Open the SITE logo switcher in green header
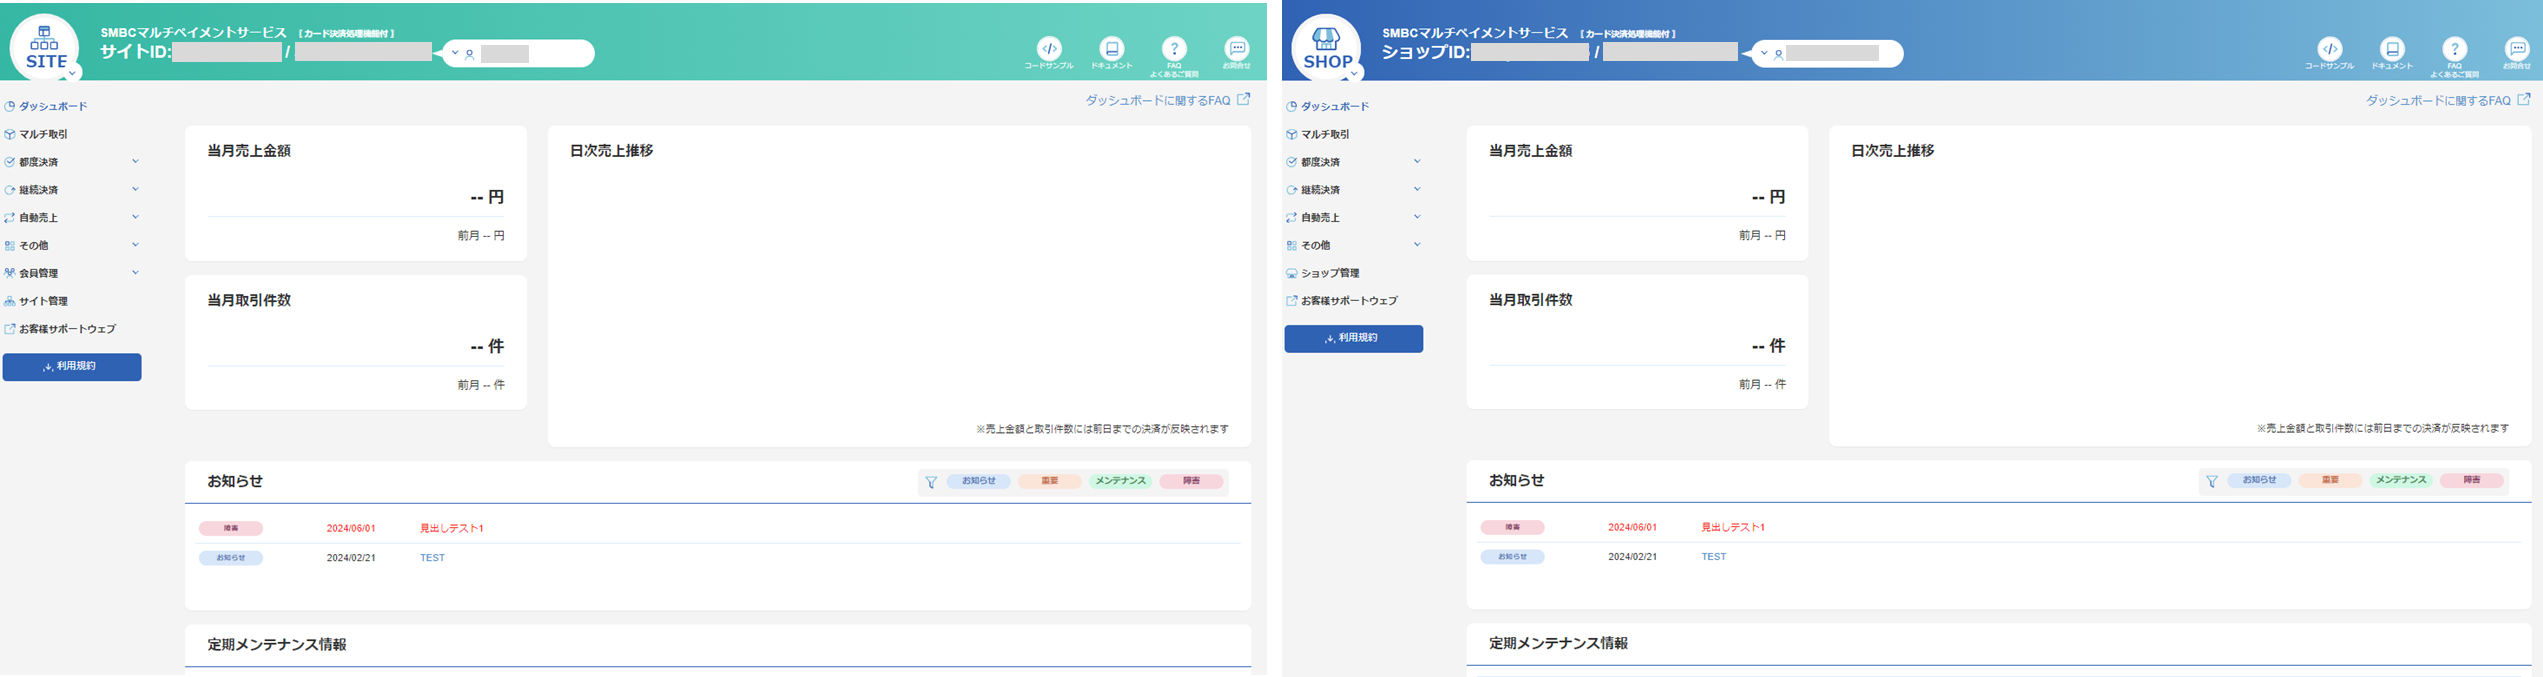This screenshot has width=2543, height=677. click(x=44, y=48)
